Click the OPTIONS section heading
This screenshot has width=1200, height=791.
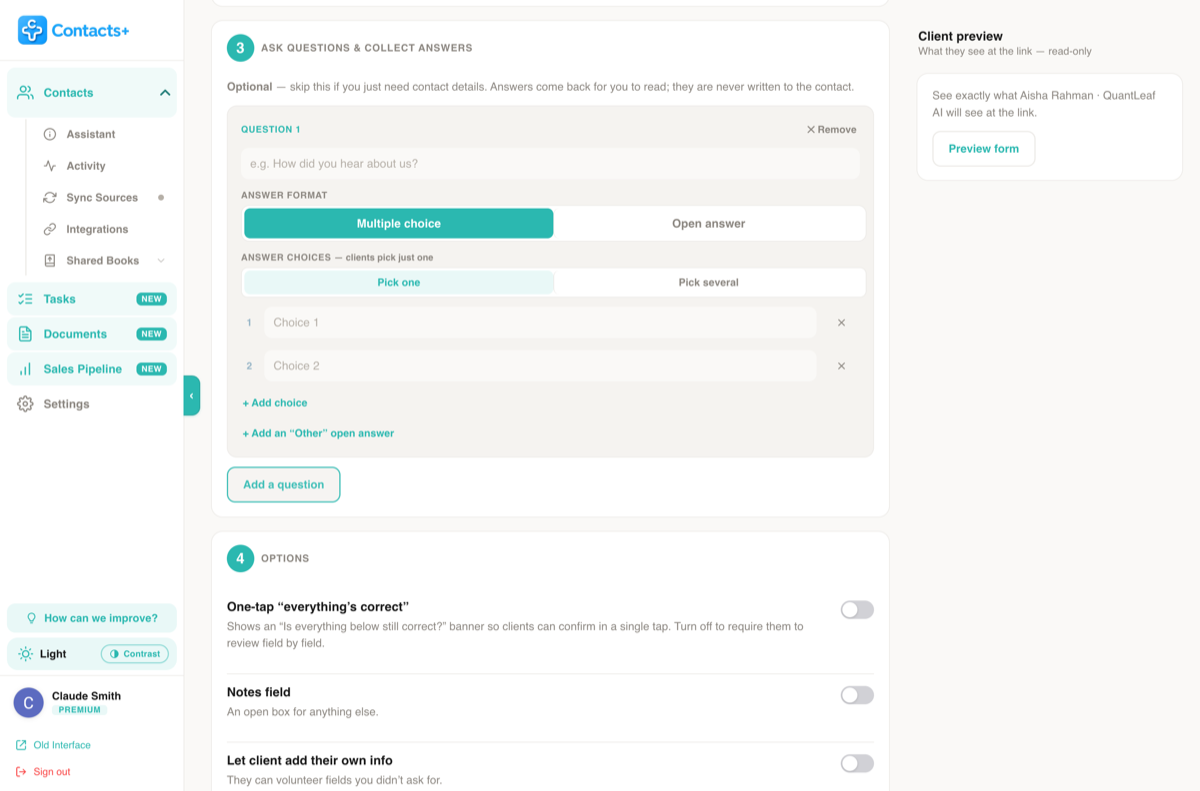tap(285, 559)
